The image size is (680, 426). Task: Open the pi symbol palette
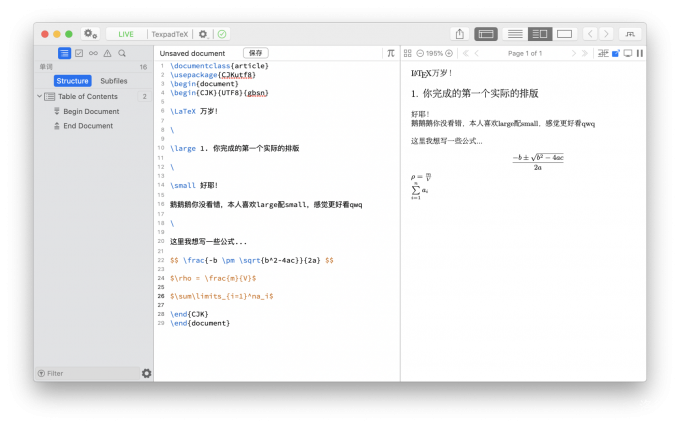391,53
